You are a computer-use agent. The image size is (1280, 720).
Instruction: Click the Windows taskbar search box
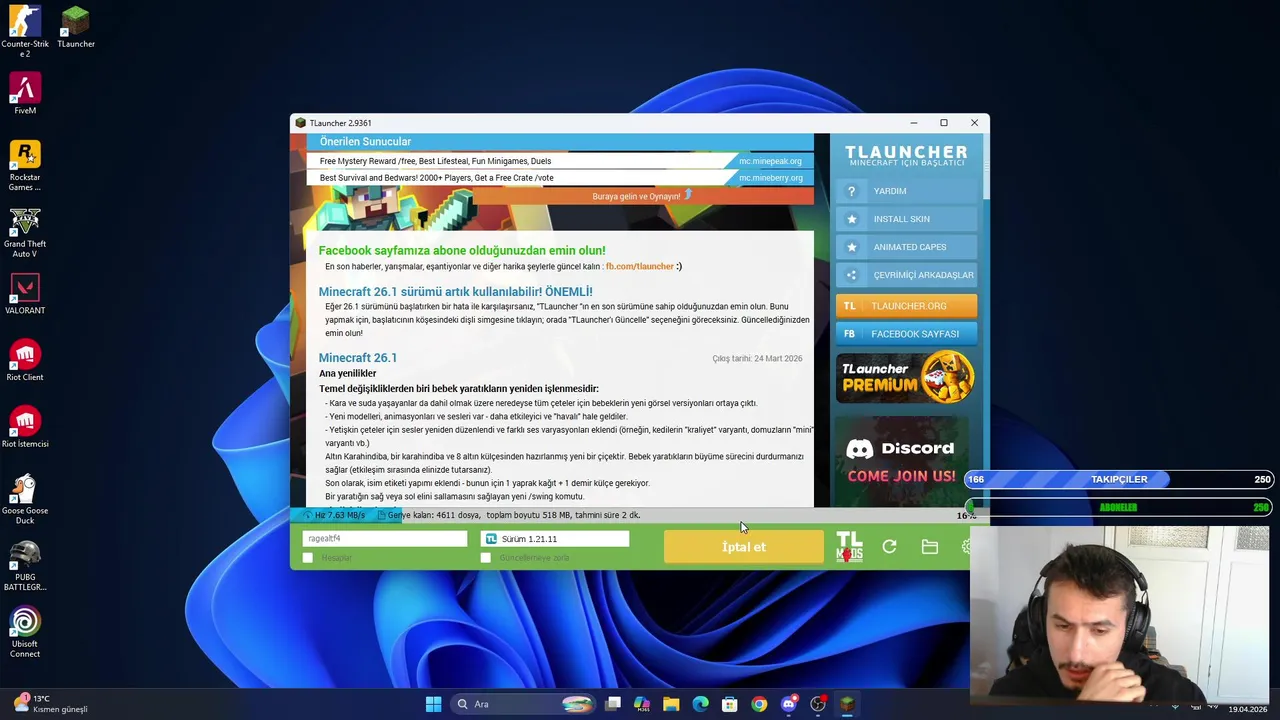524,704
